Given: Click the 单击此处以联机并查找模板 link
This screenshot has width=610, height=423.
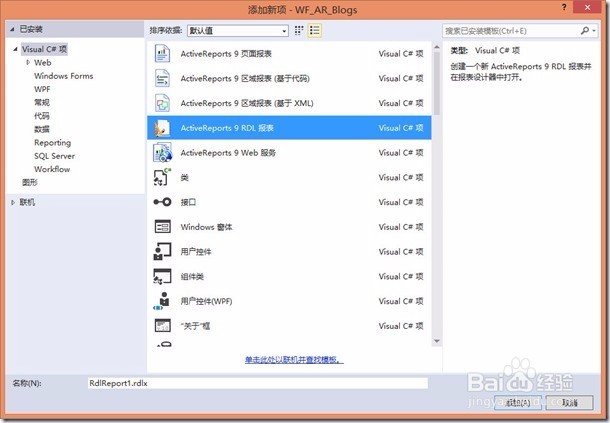Looking at the screenshot, I should (x=294, y=360).
